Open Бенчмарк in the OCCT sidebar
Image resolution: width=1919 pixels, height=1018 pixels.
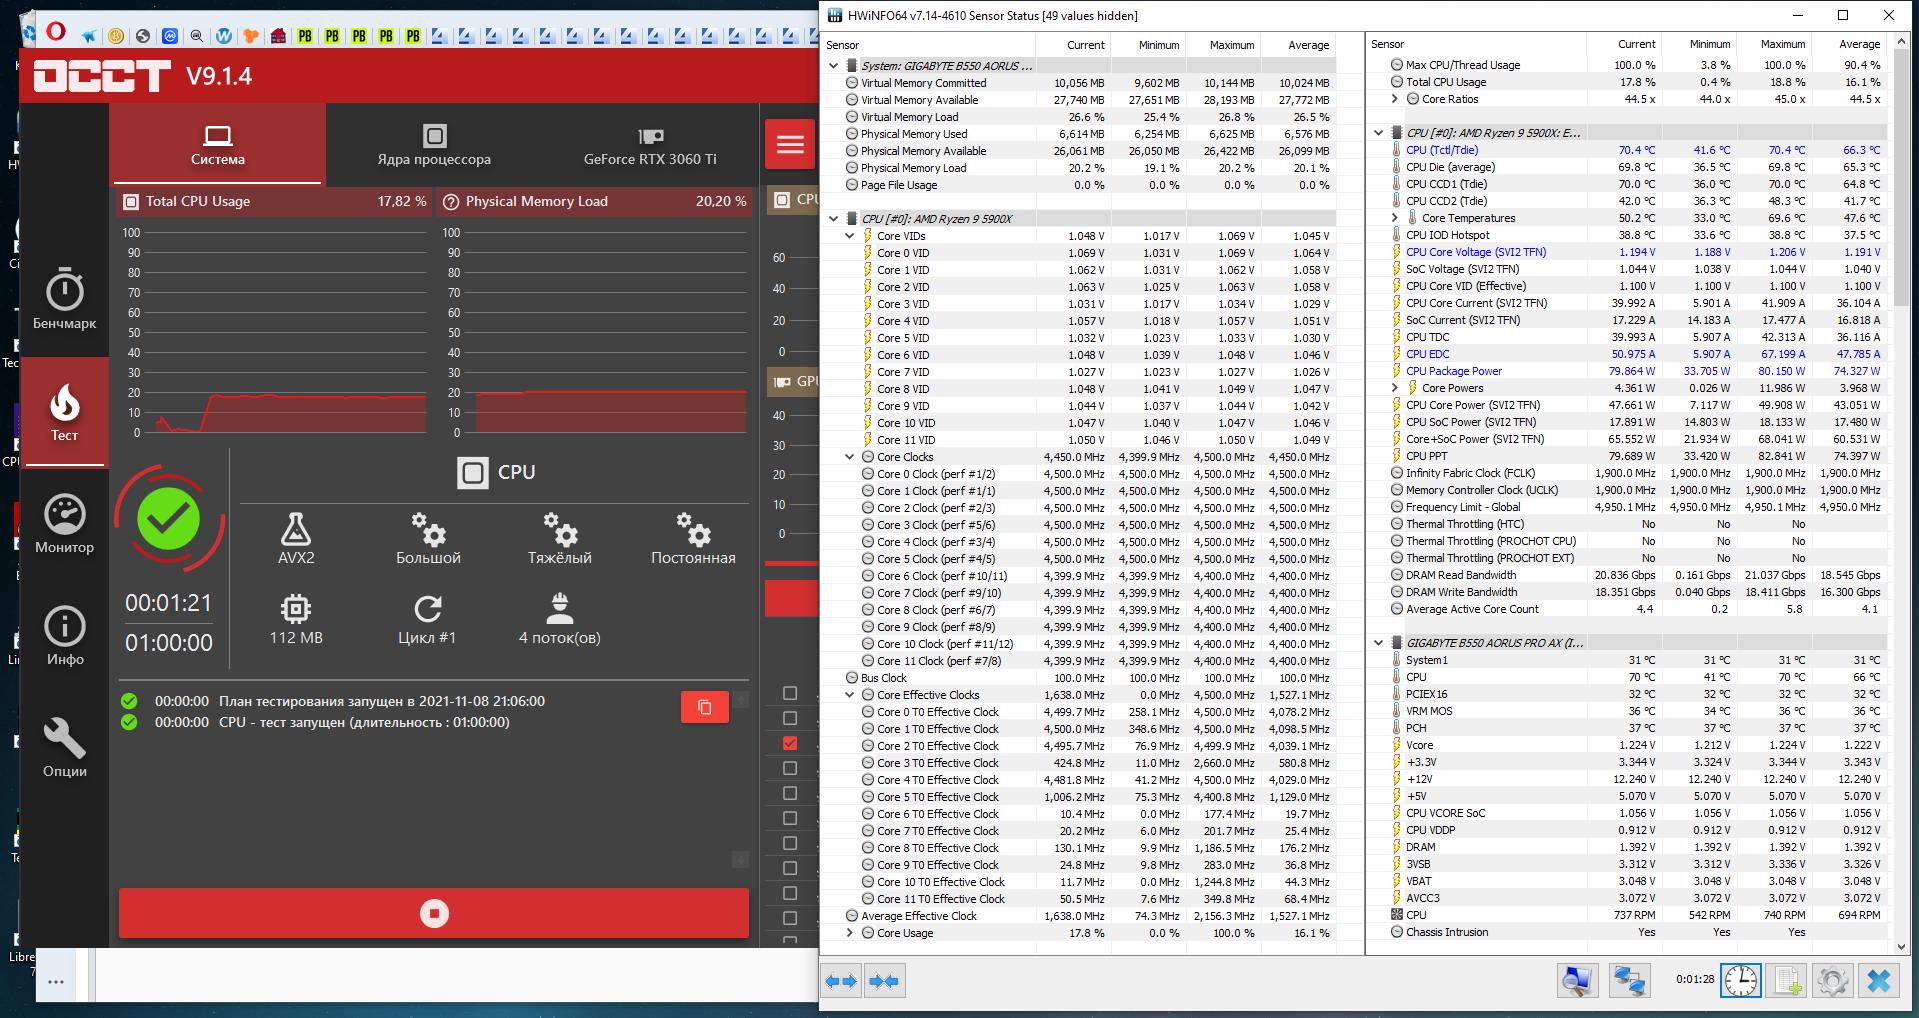pyautogui.click(x=65, y=300)
